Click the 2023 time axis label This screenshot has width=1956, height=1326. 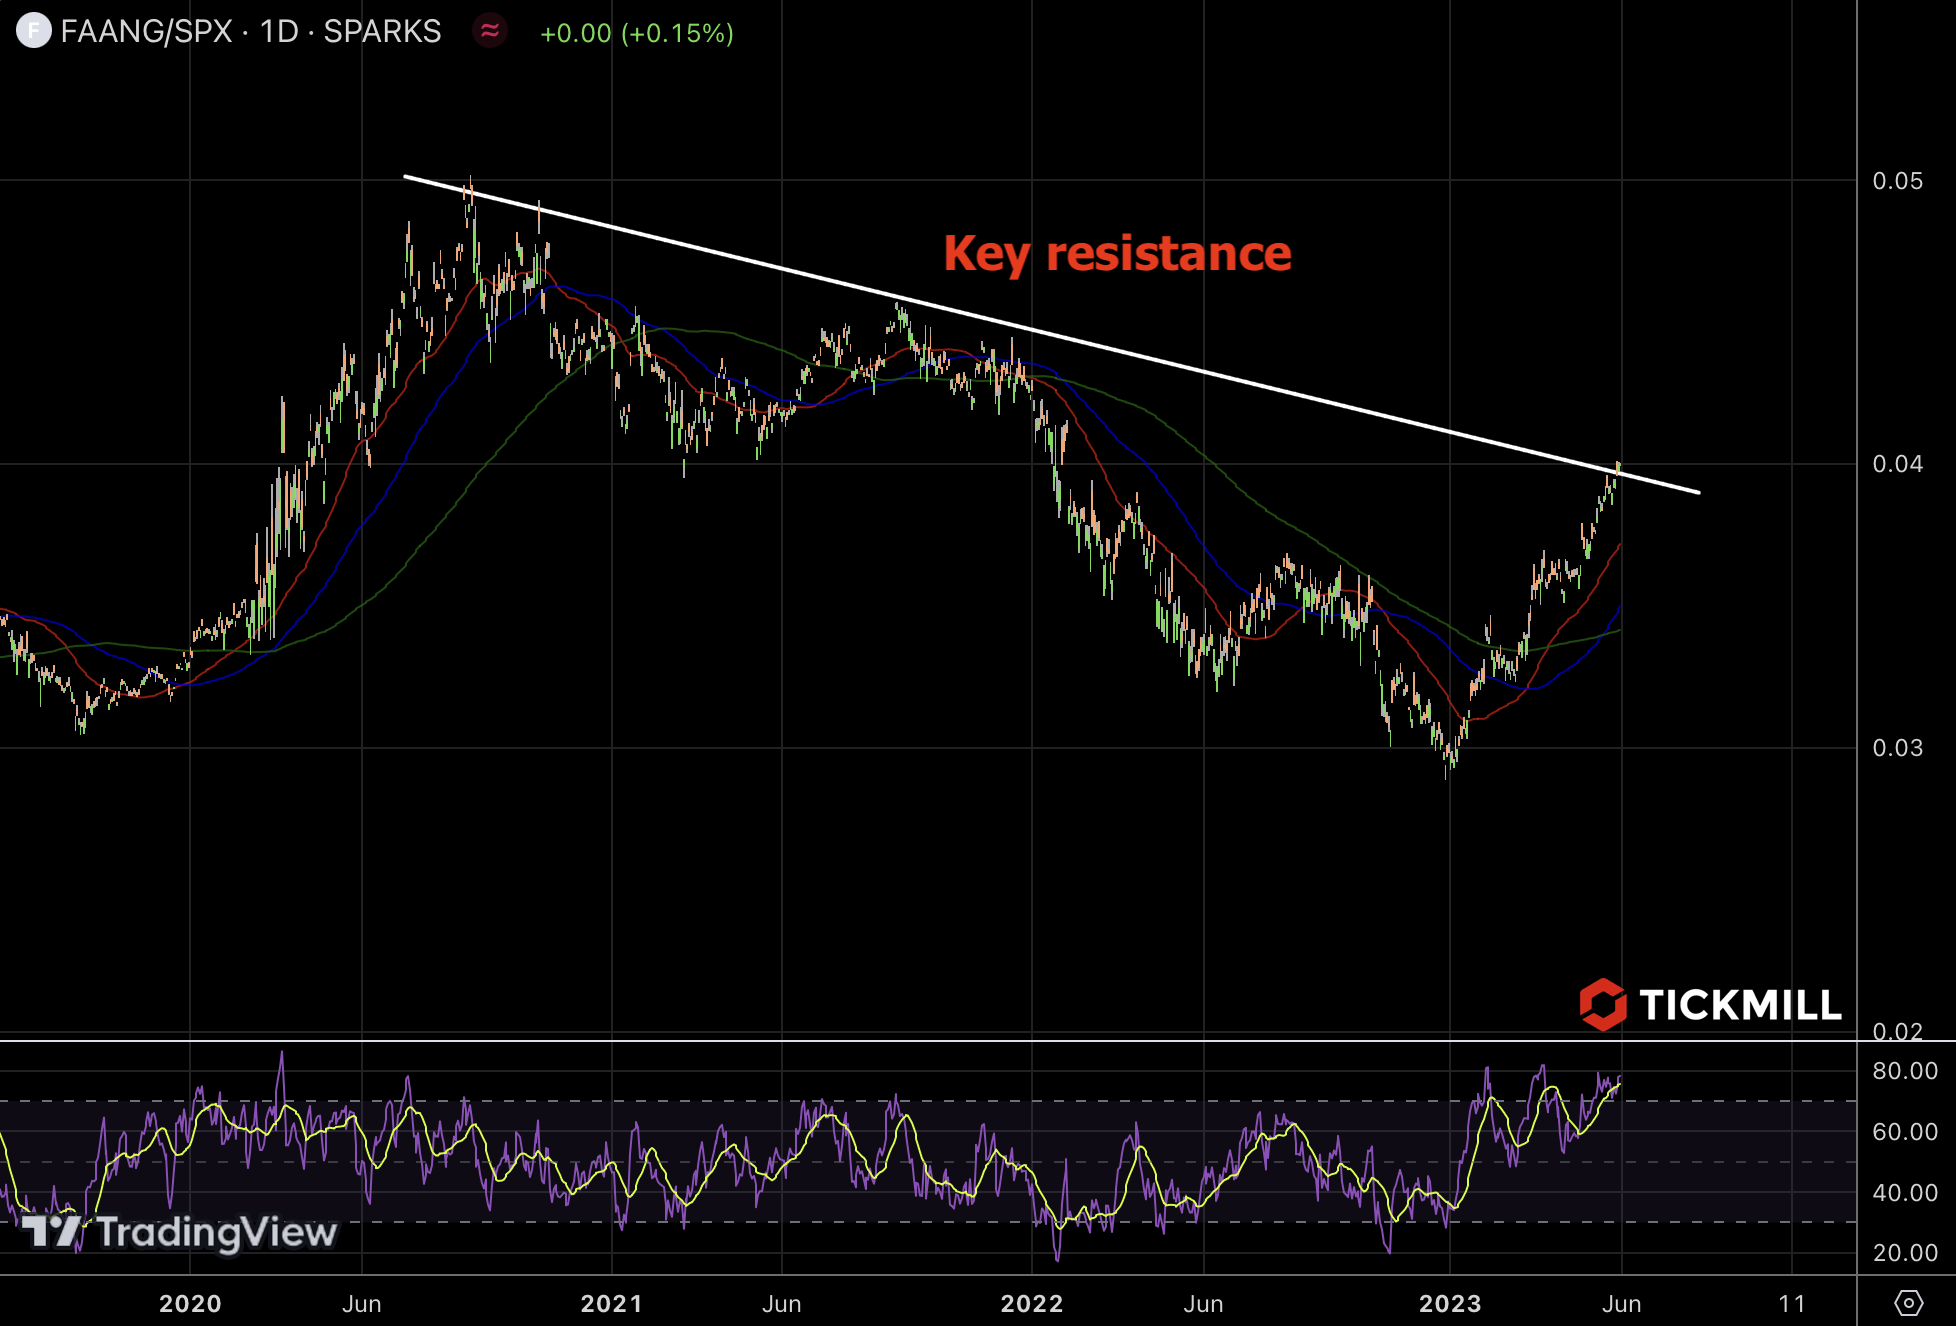(x=1449, y=1304)
